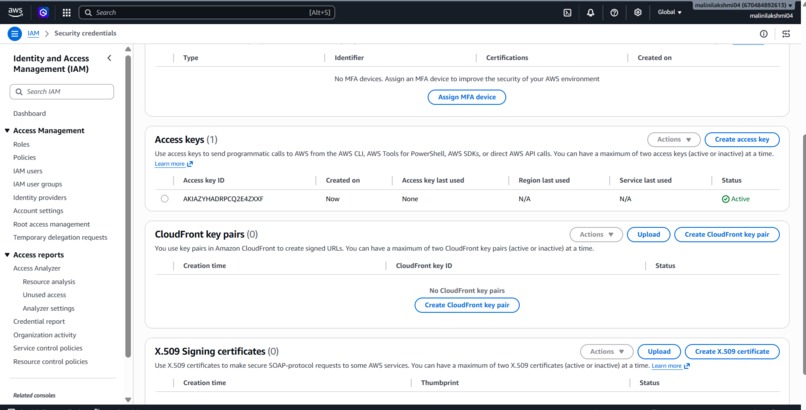
Task: Open Resource analysis page
Action: point(49,282)
